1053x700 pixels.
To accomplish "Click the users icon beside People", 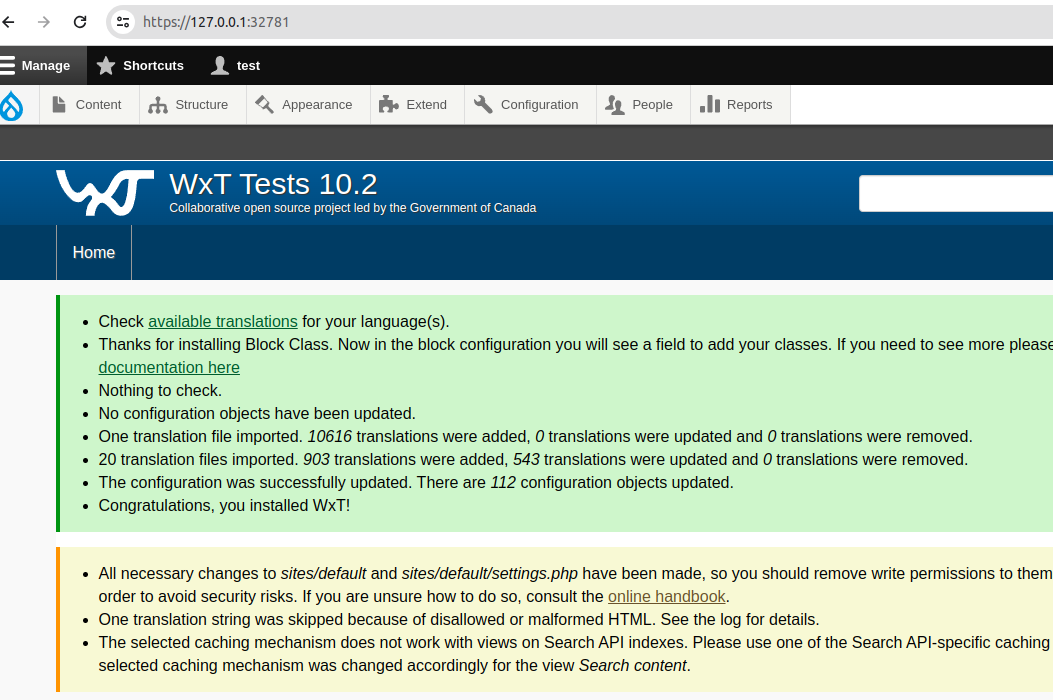I will click(615, 105).
